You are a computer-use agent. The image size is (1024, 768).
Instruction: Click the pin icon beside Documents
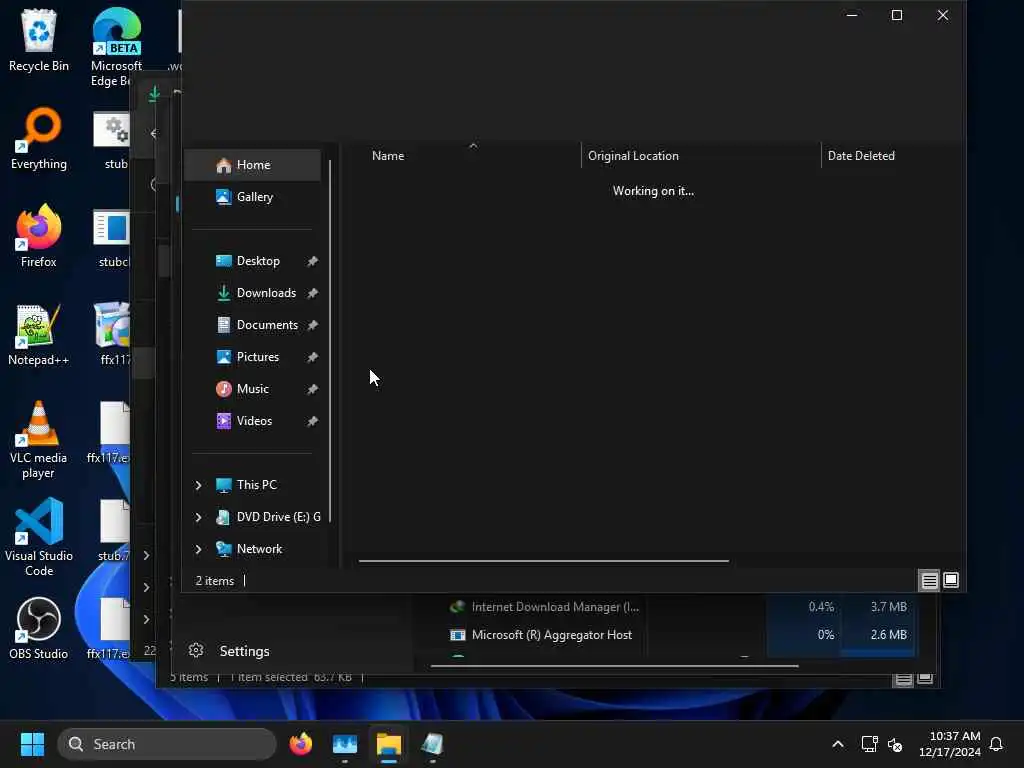312,325
